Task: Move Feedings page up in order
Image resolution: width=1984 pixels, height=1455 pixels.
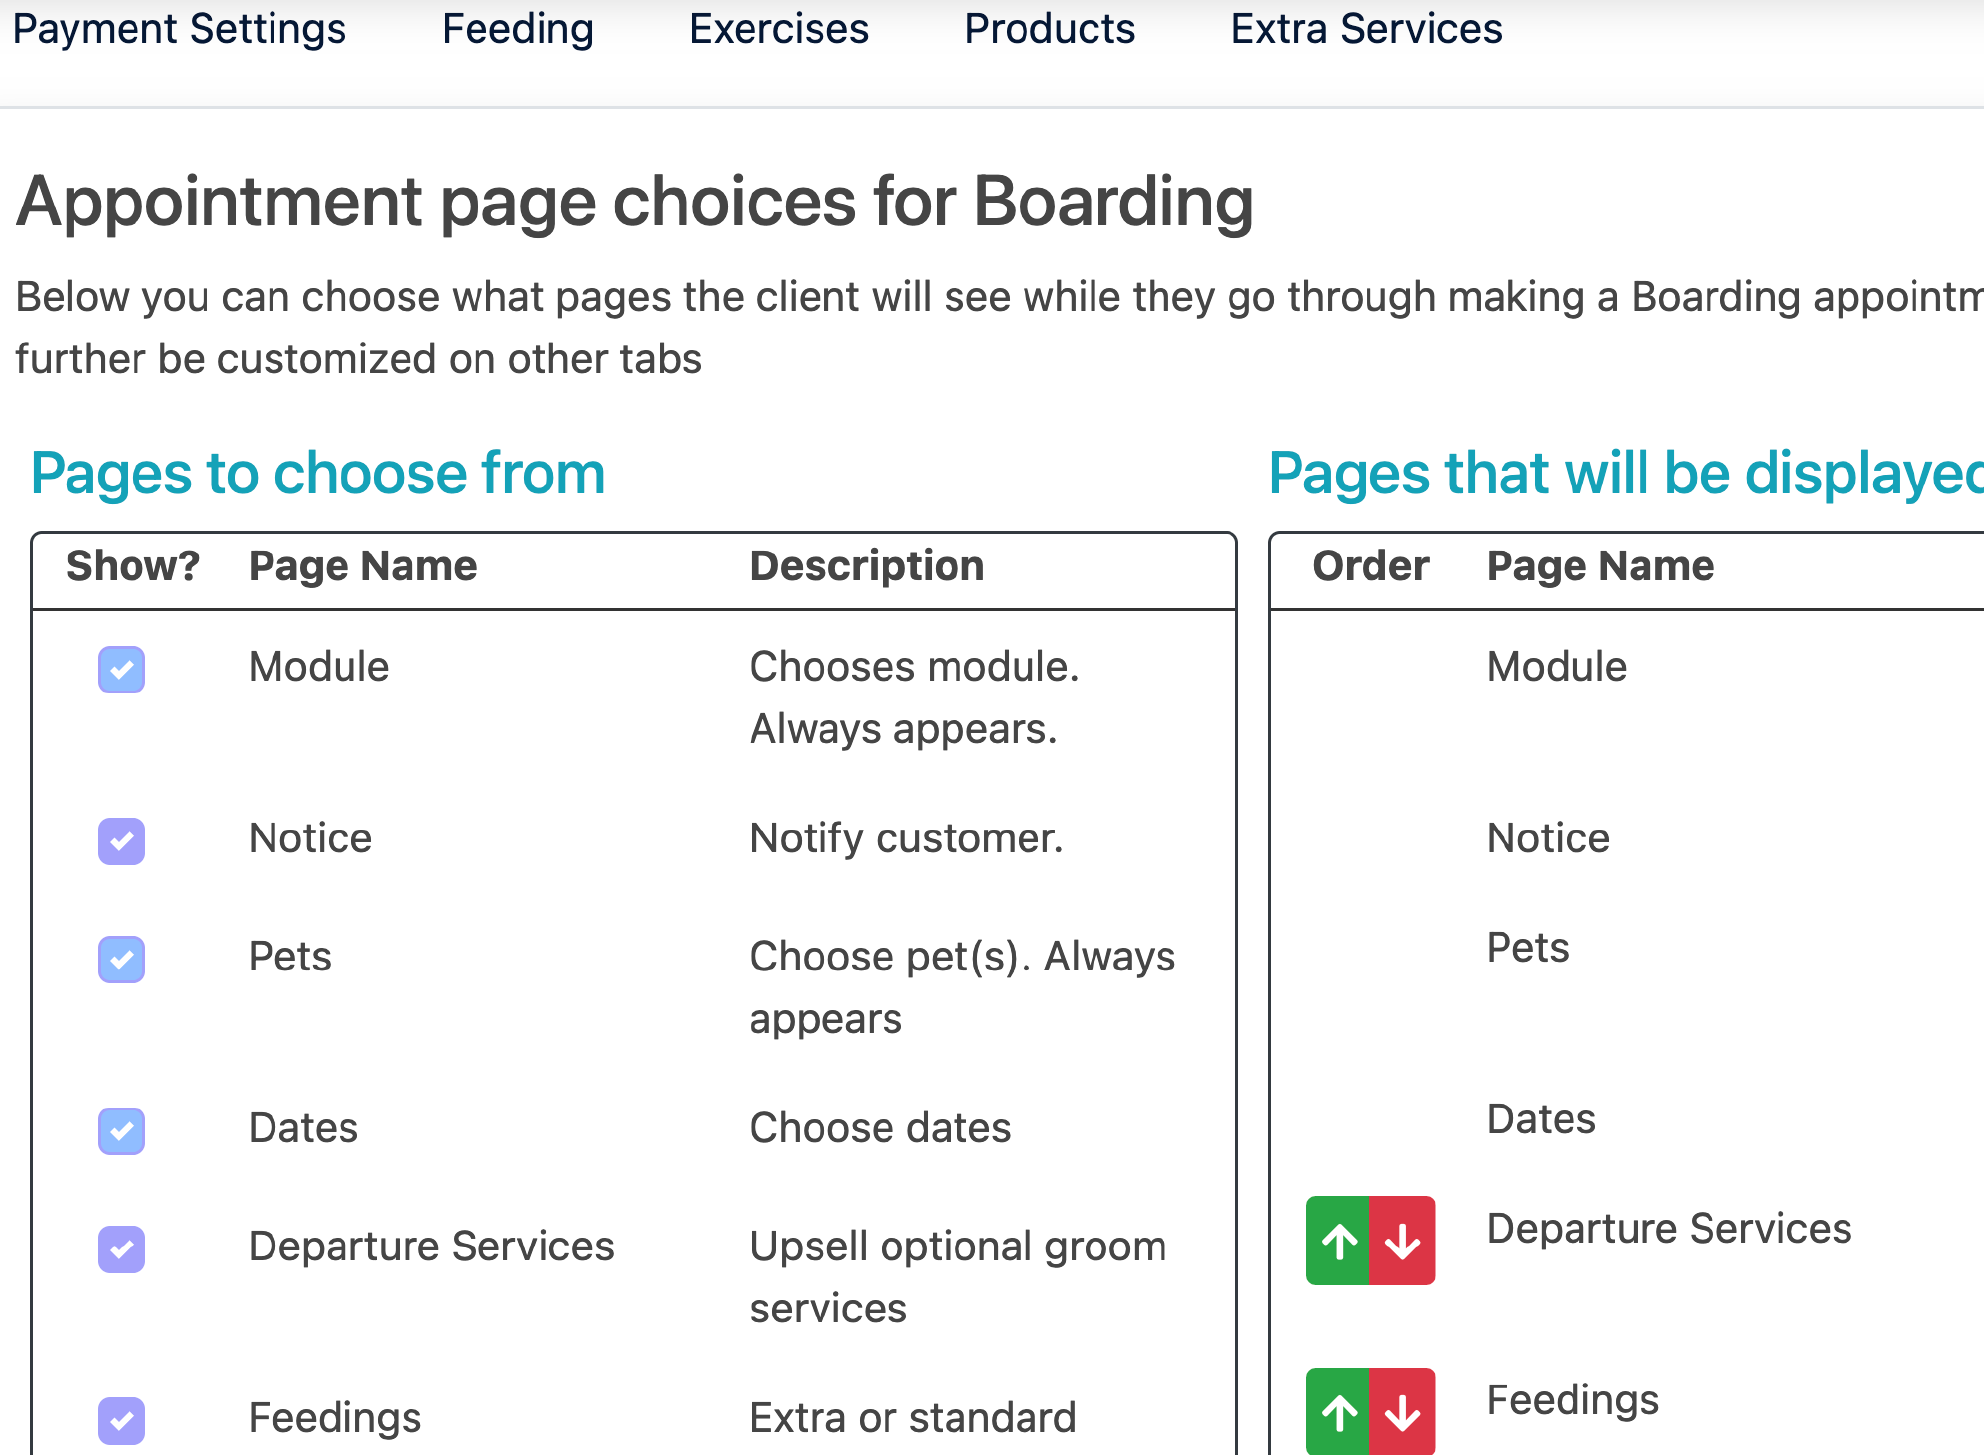Action: 1338,1411
